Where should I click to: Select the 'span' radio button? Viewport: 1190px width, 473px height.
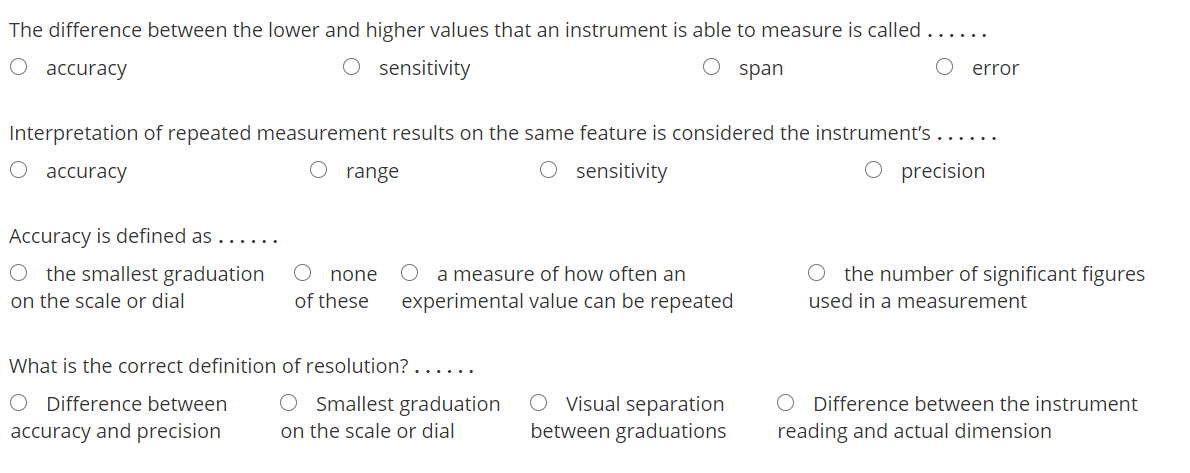click(712, 68)
